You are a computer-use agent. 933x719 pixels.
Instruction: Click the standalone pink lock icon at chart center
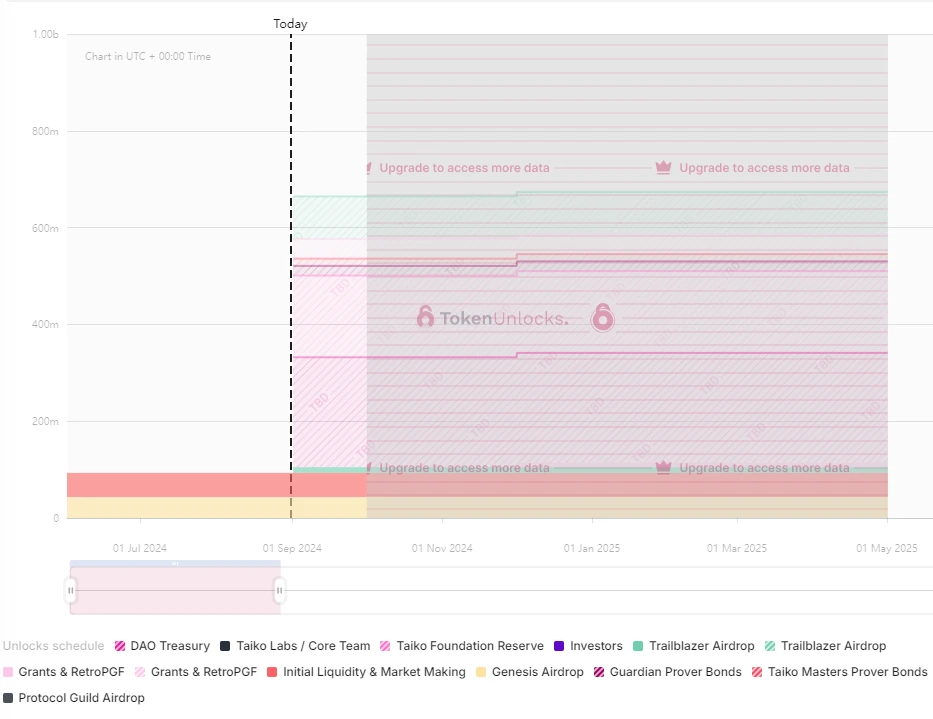602,318
